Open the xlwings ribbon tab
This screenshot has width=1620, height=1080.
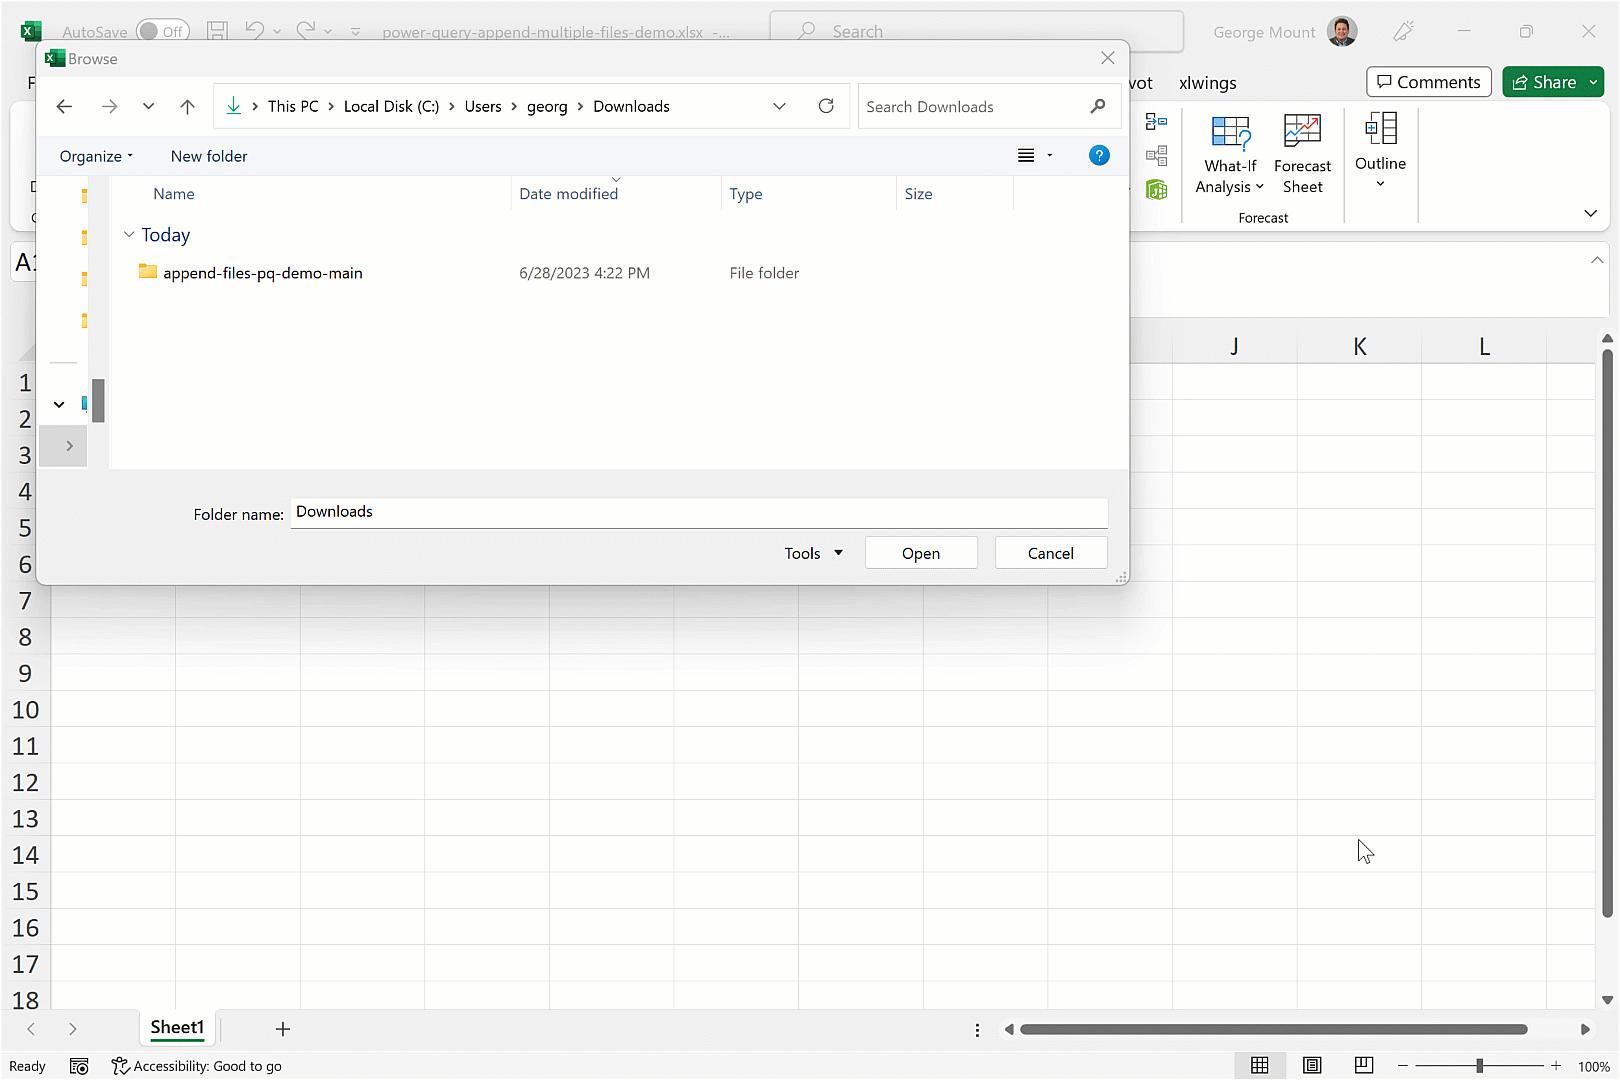point(1207,83)
